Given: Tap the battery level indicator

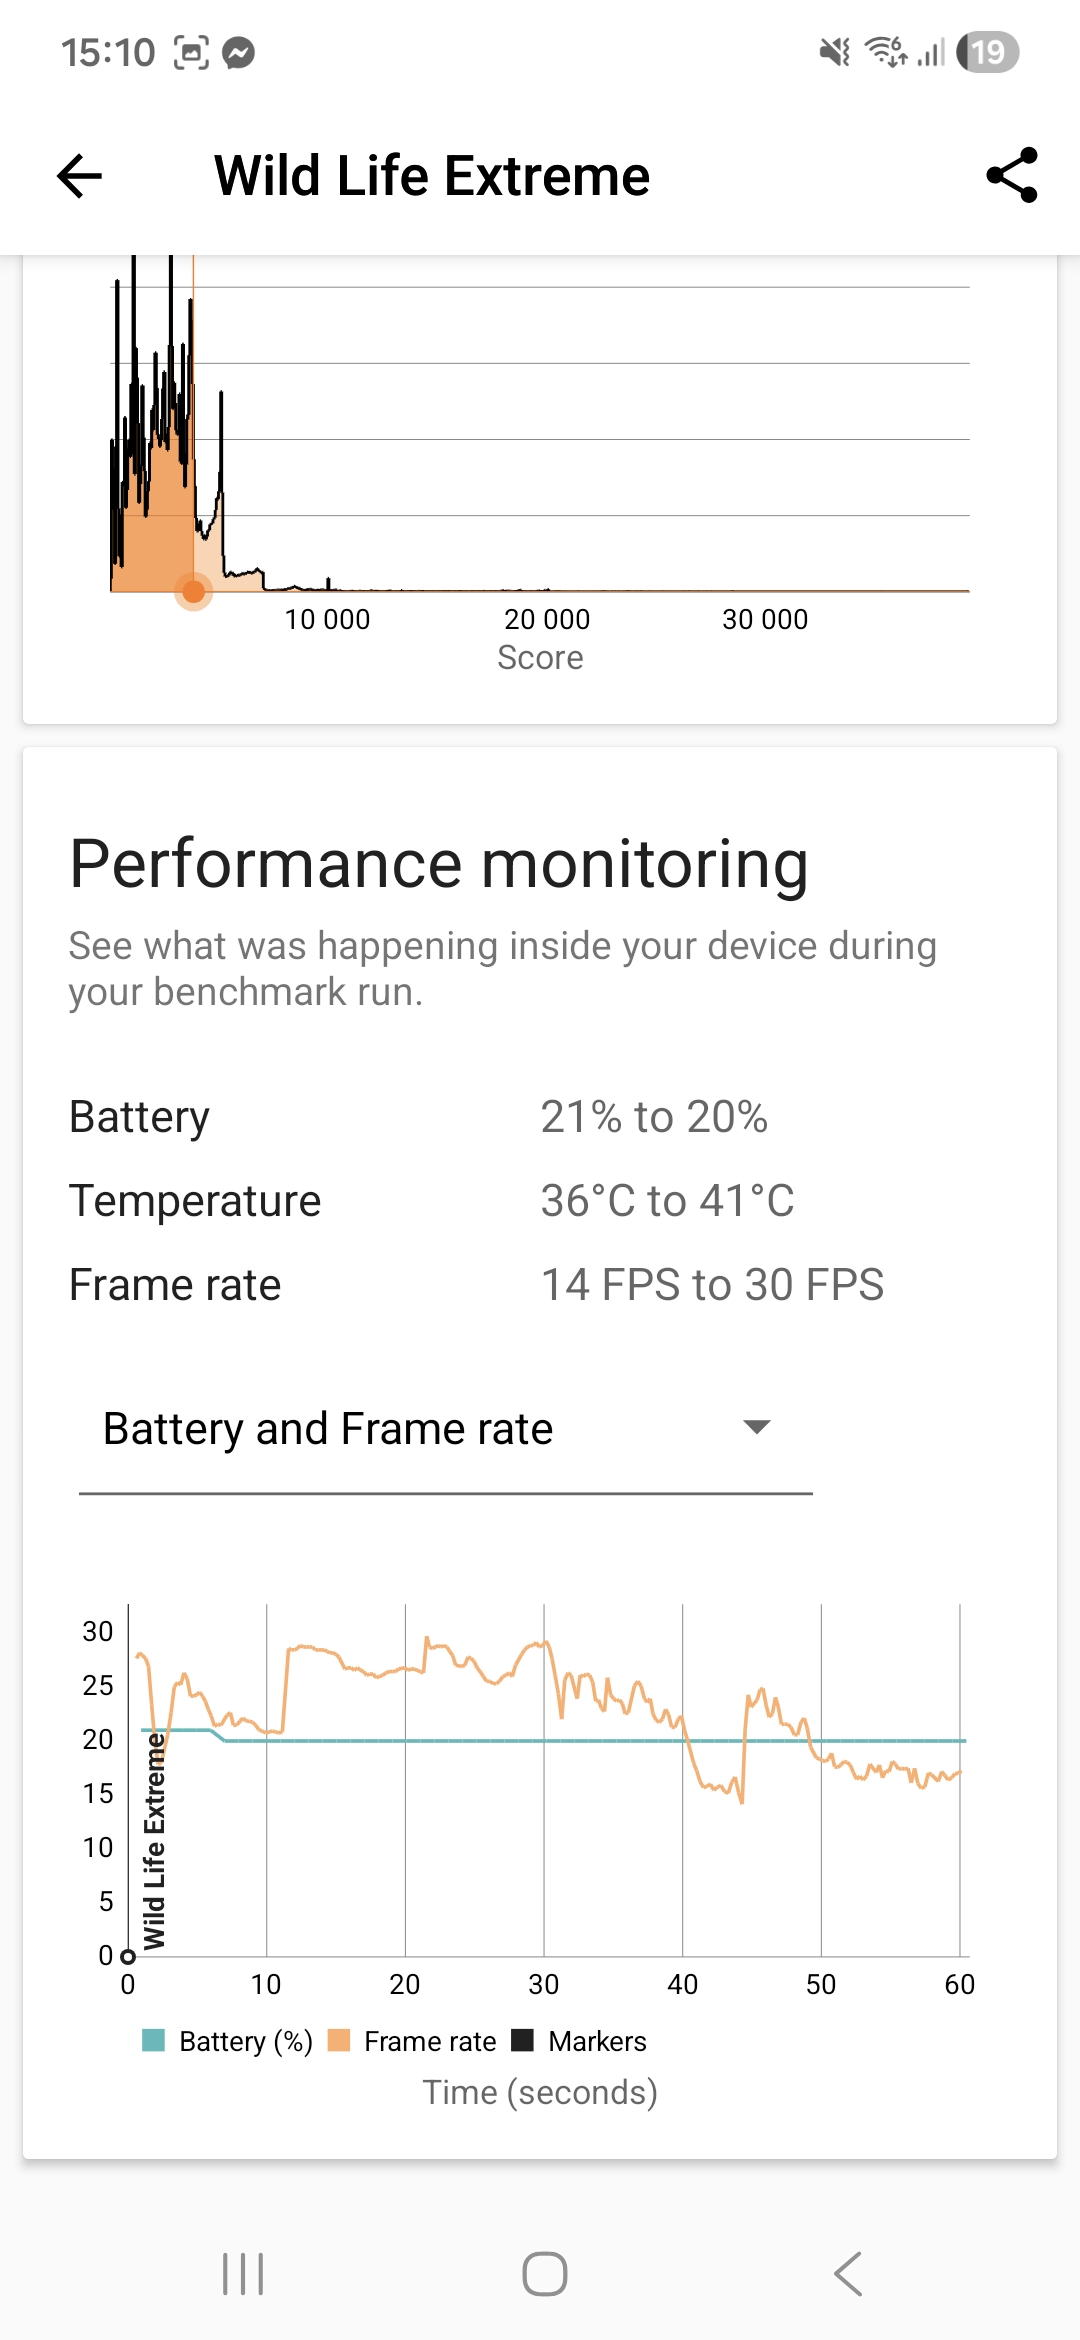Looking at the screenshot, I should (x=987, y=52).
